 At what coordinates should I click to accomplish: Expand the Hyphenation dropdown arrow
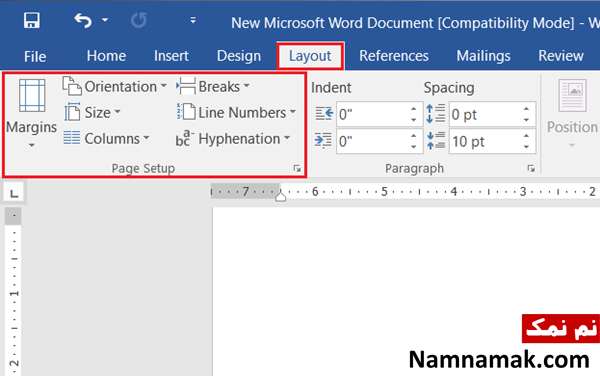[x=287, y=137]
